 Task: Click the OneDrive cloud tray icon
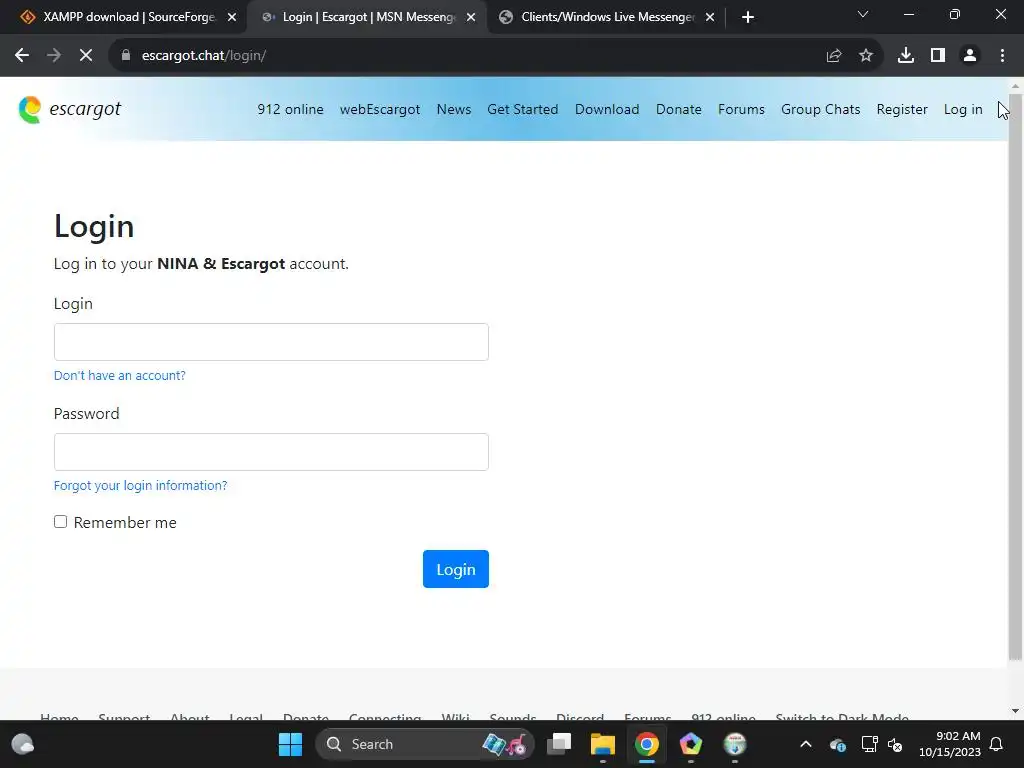838,744
